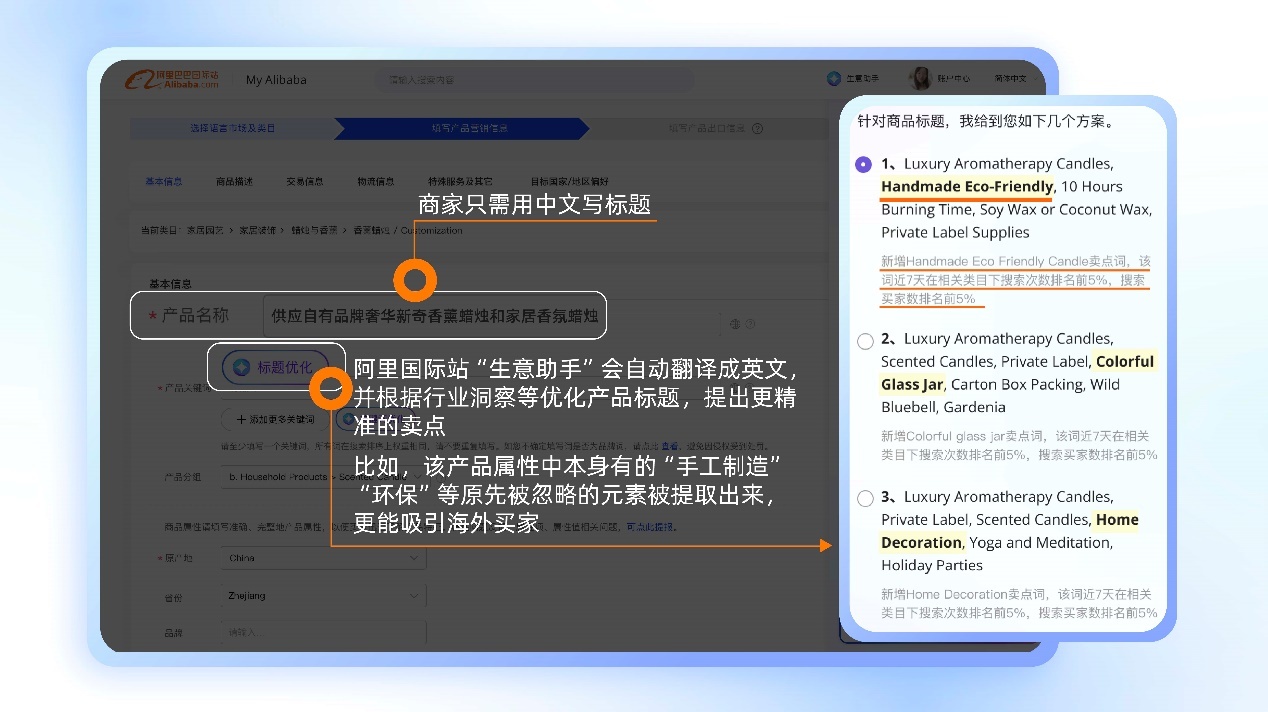
Task: Switch to the 物流信息 tab
Action: (x=376, y=182)
